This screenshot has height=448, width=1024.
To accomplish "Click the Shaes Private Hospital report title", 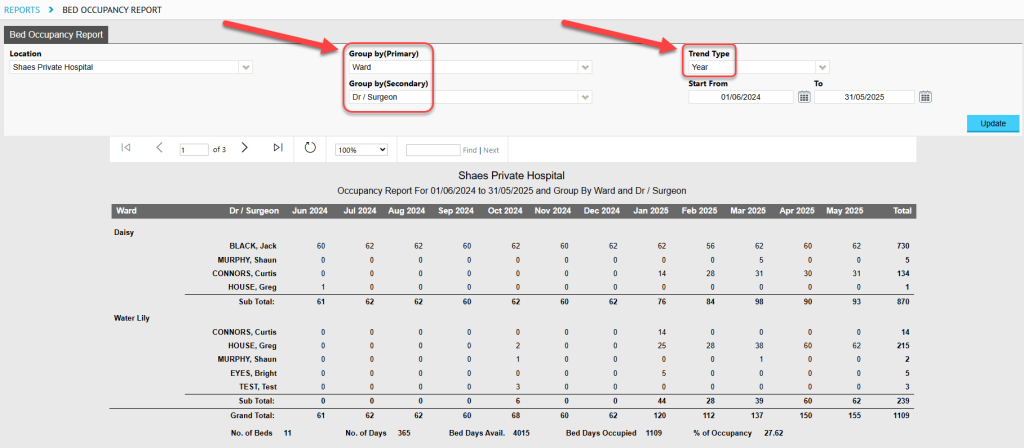I will (x=511, y=176).
